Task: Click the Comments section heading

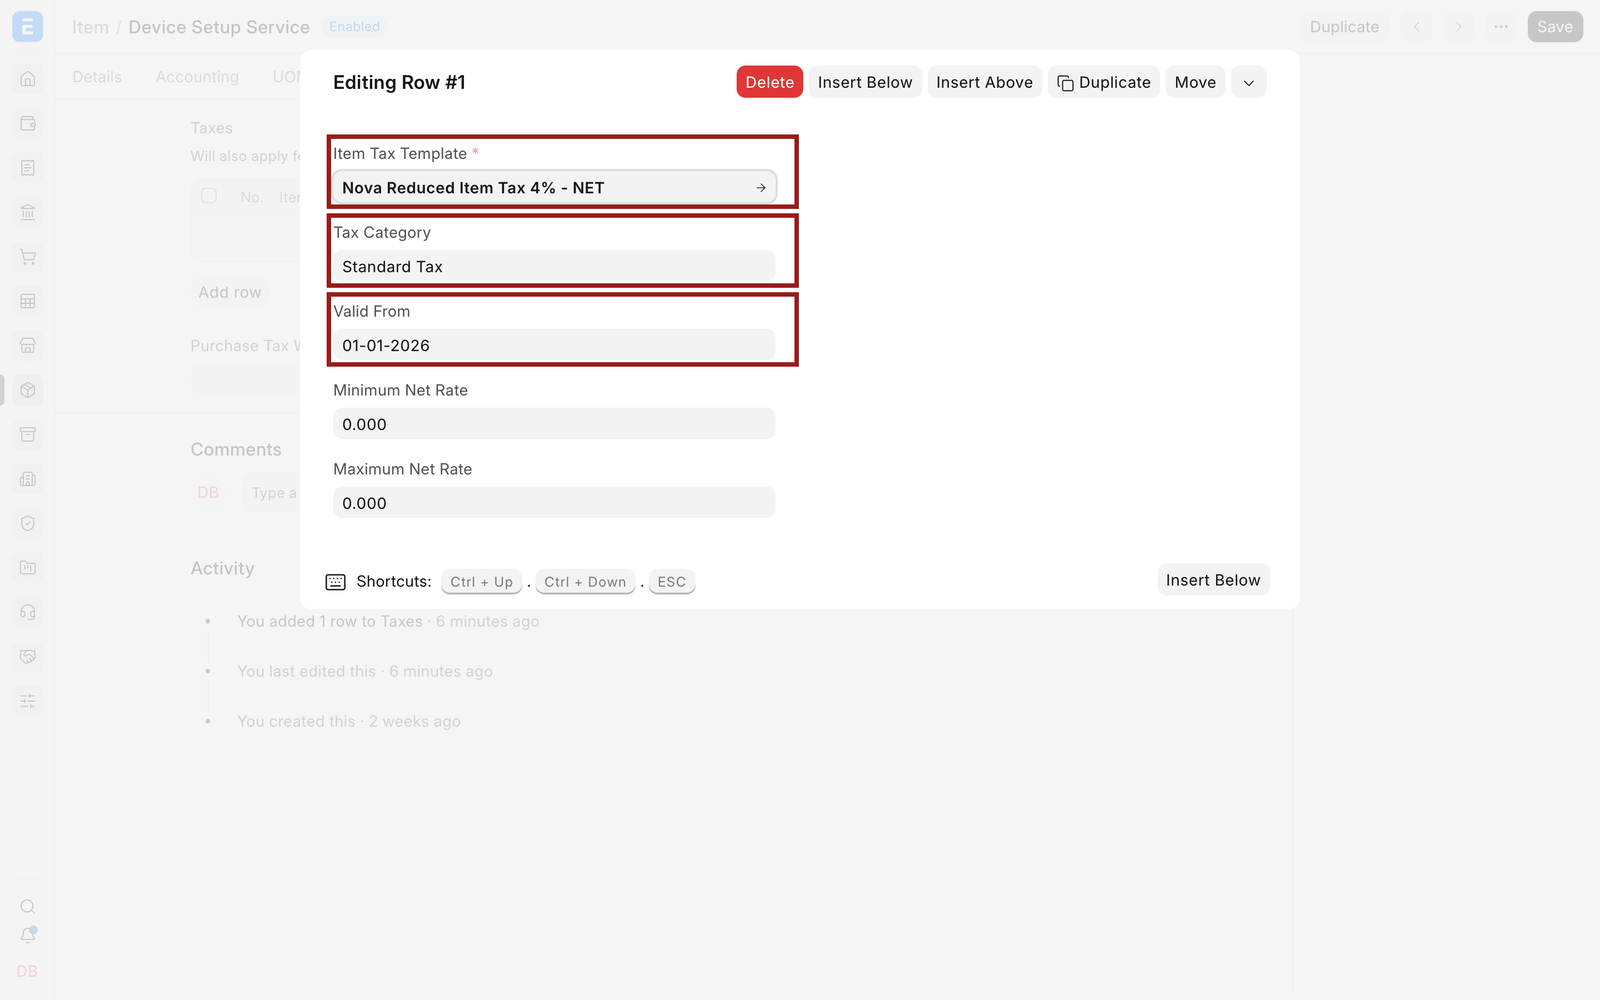Action: (236, 450)
